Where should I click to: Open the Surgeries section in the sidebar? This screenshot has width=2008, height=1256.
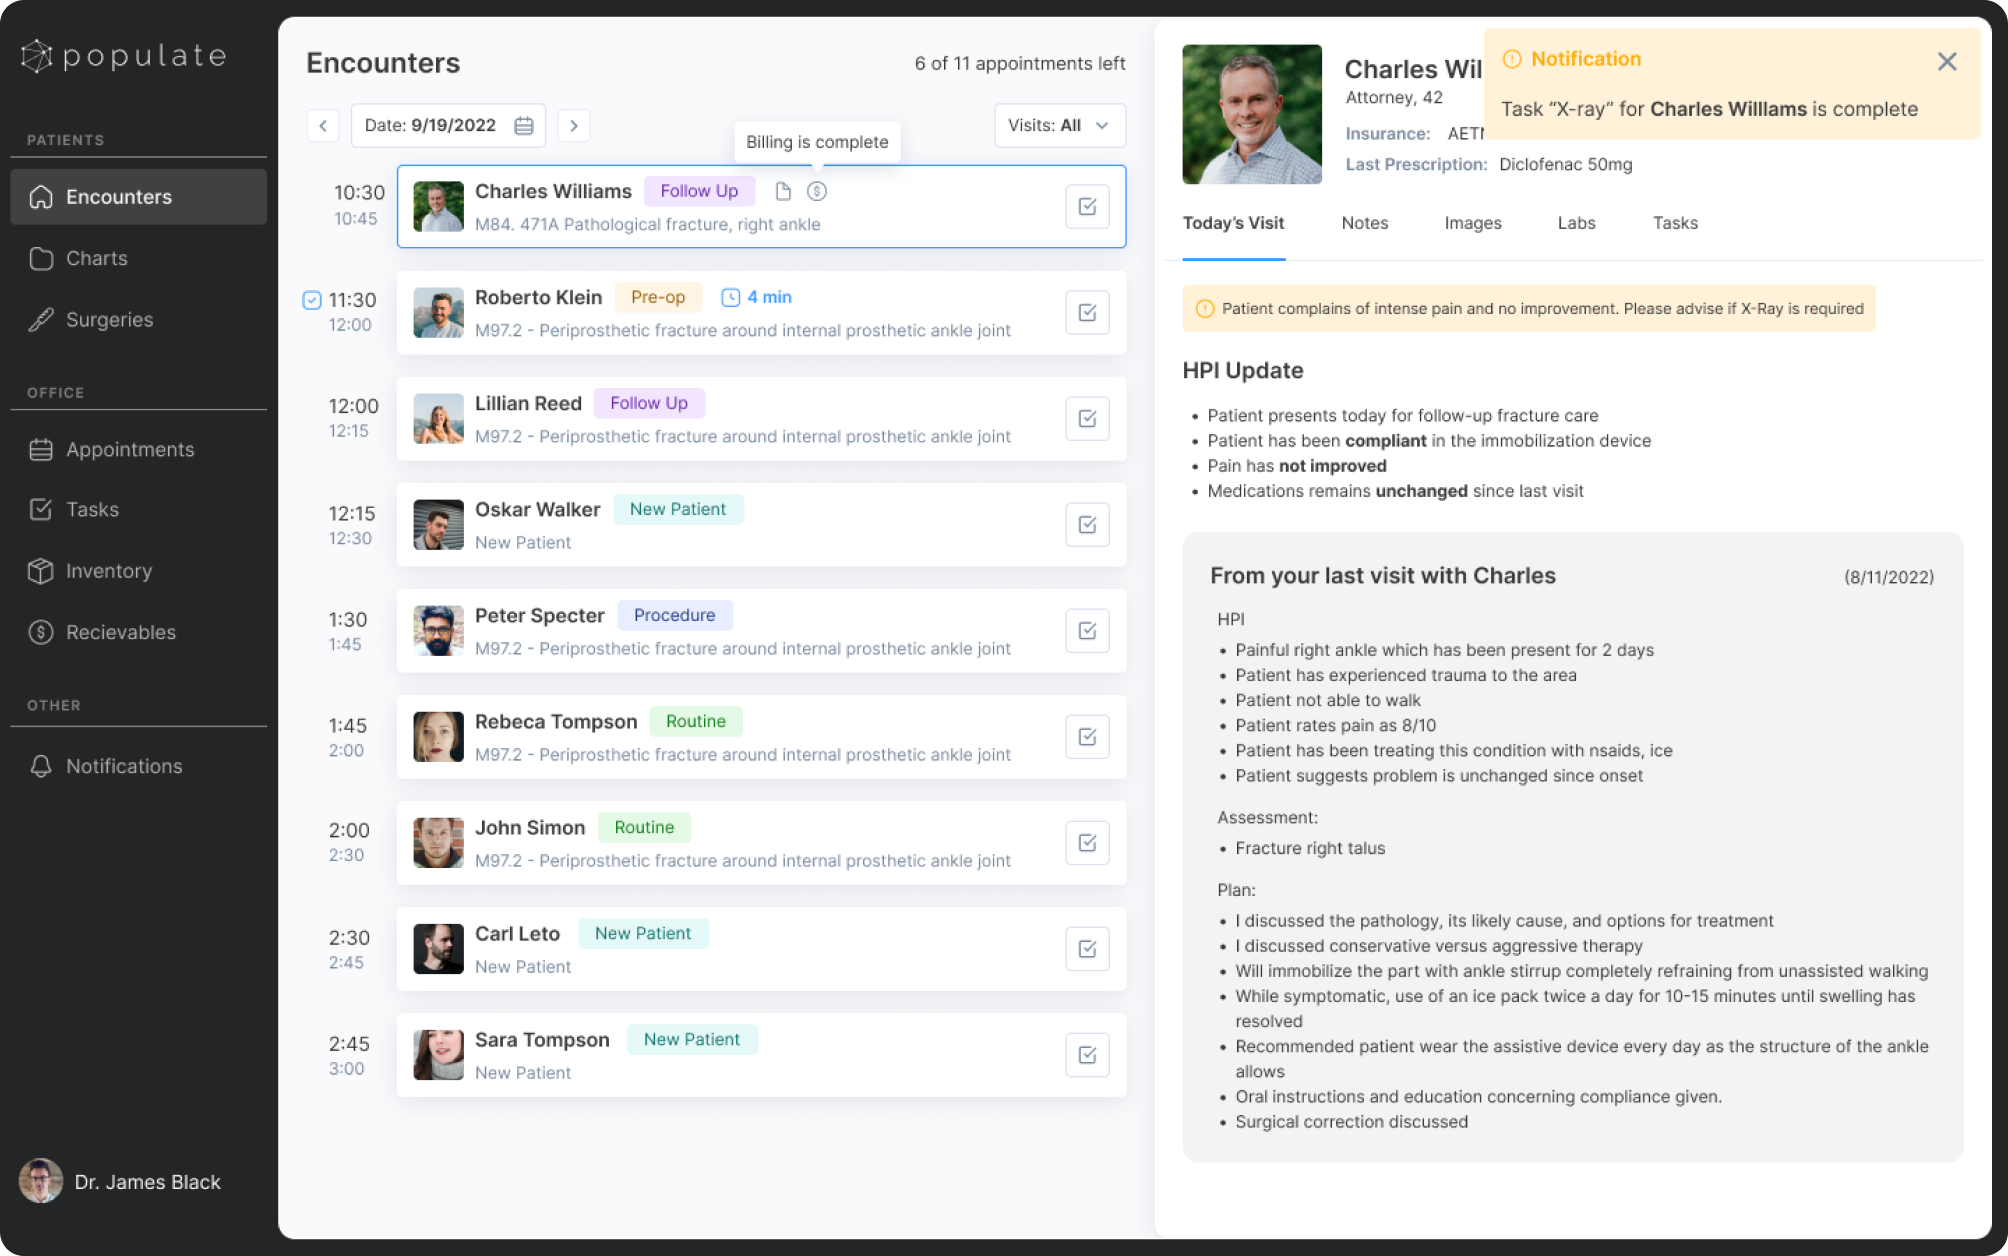pyautogui.click(x=109, y=320)
